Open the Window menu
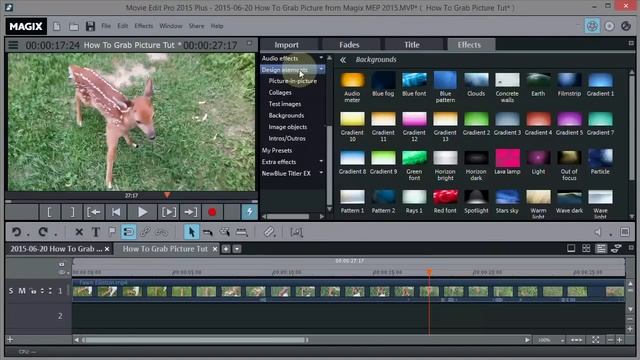 coord(171,26)
